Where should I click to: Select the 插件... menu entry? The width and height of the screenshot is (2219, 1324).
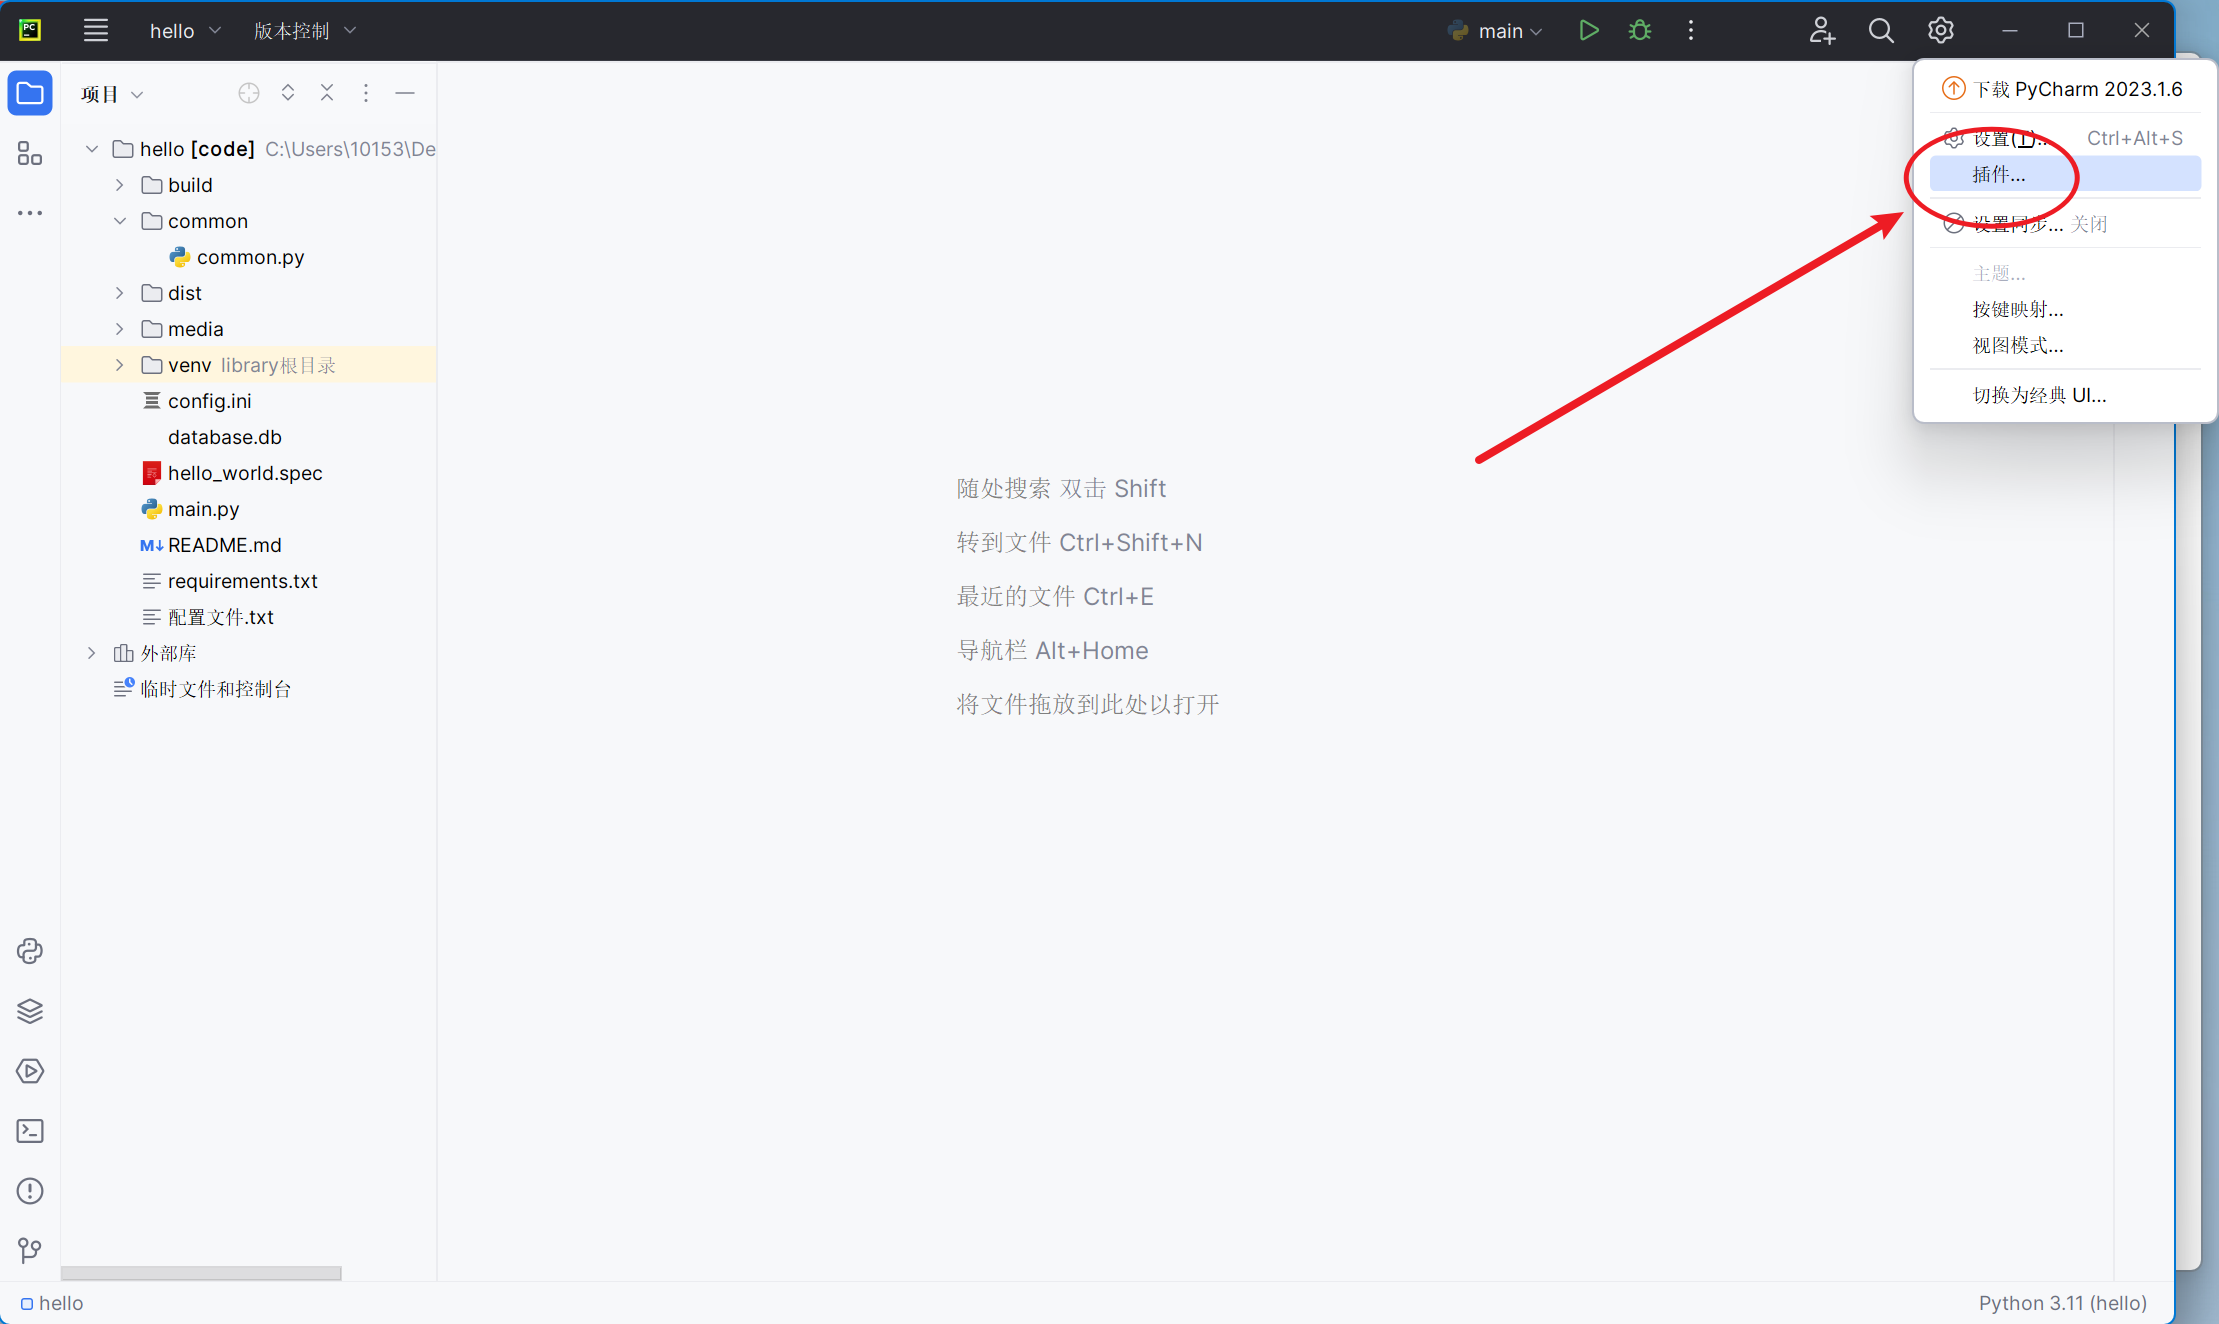(2000, 174)
